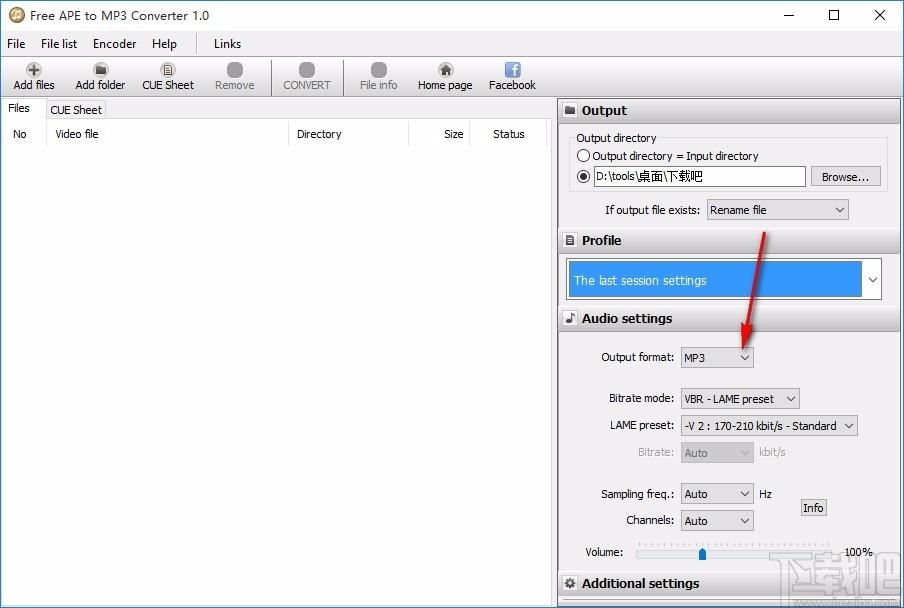The height and width of the screenshot is (608, 904).
Task: Click the Info button
Action: tap(813, 508)
